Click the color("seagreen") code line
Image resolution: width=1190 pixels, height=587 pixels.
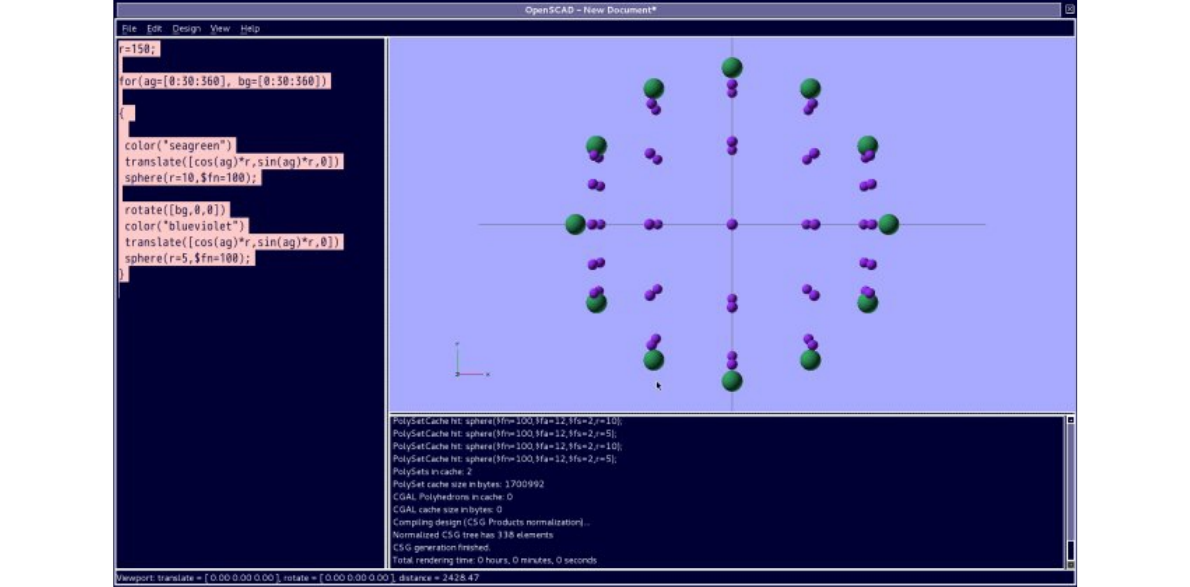[180, 145]
